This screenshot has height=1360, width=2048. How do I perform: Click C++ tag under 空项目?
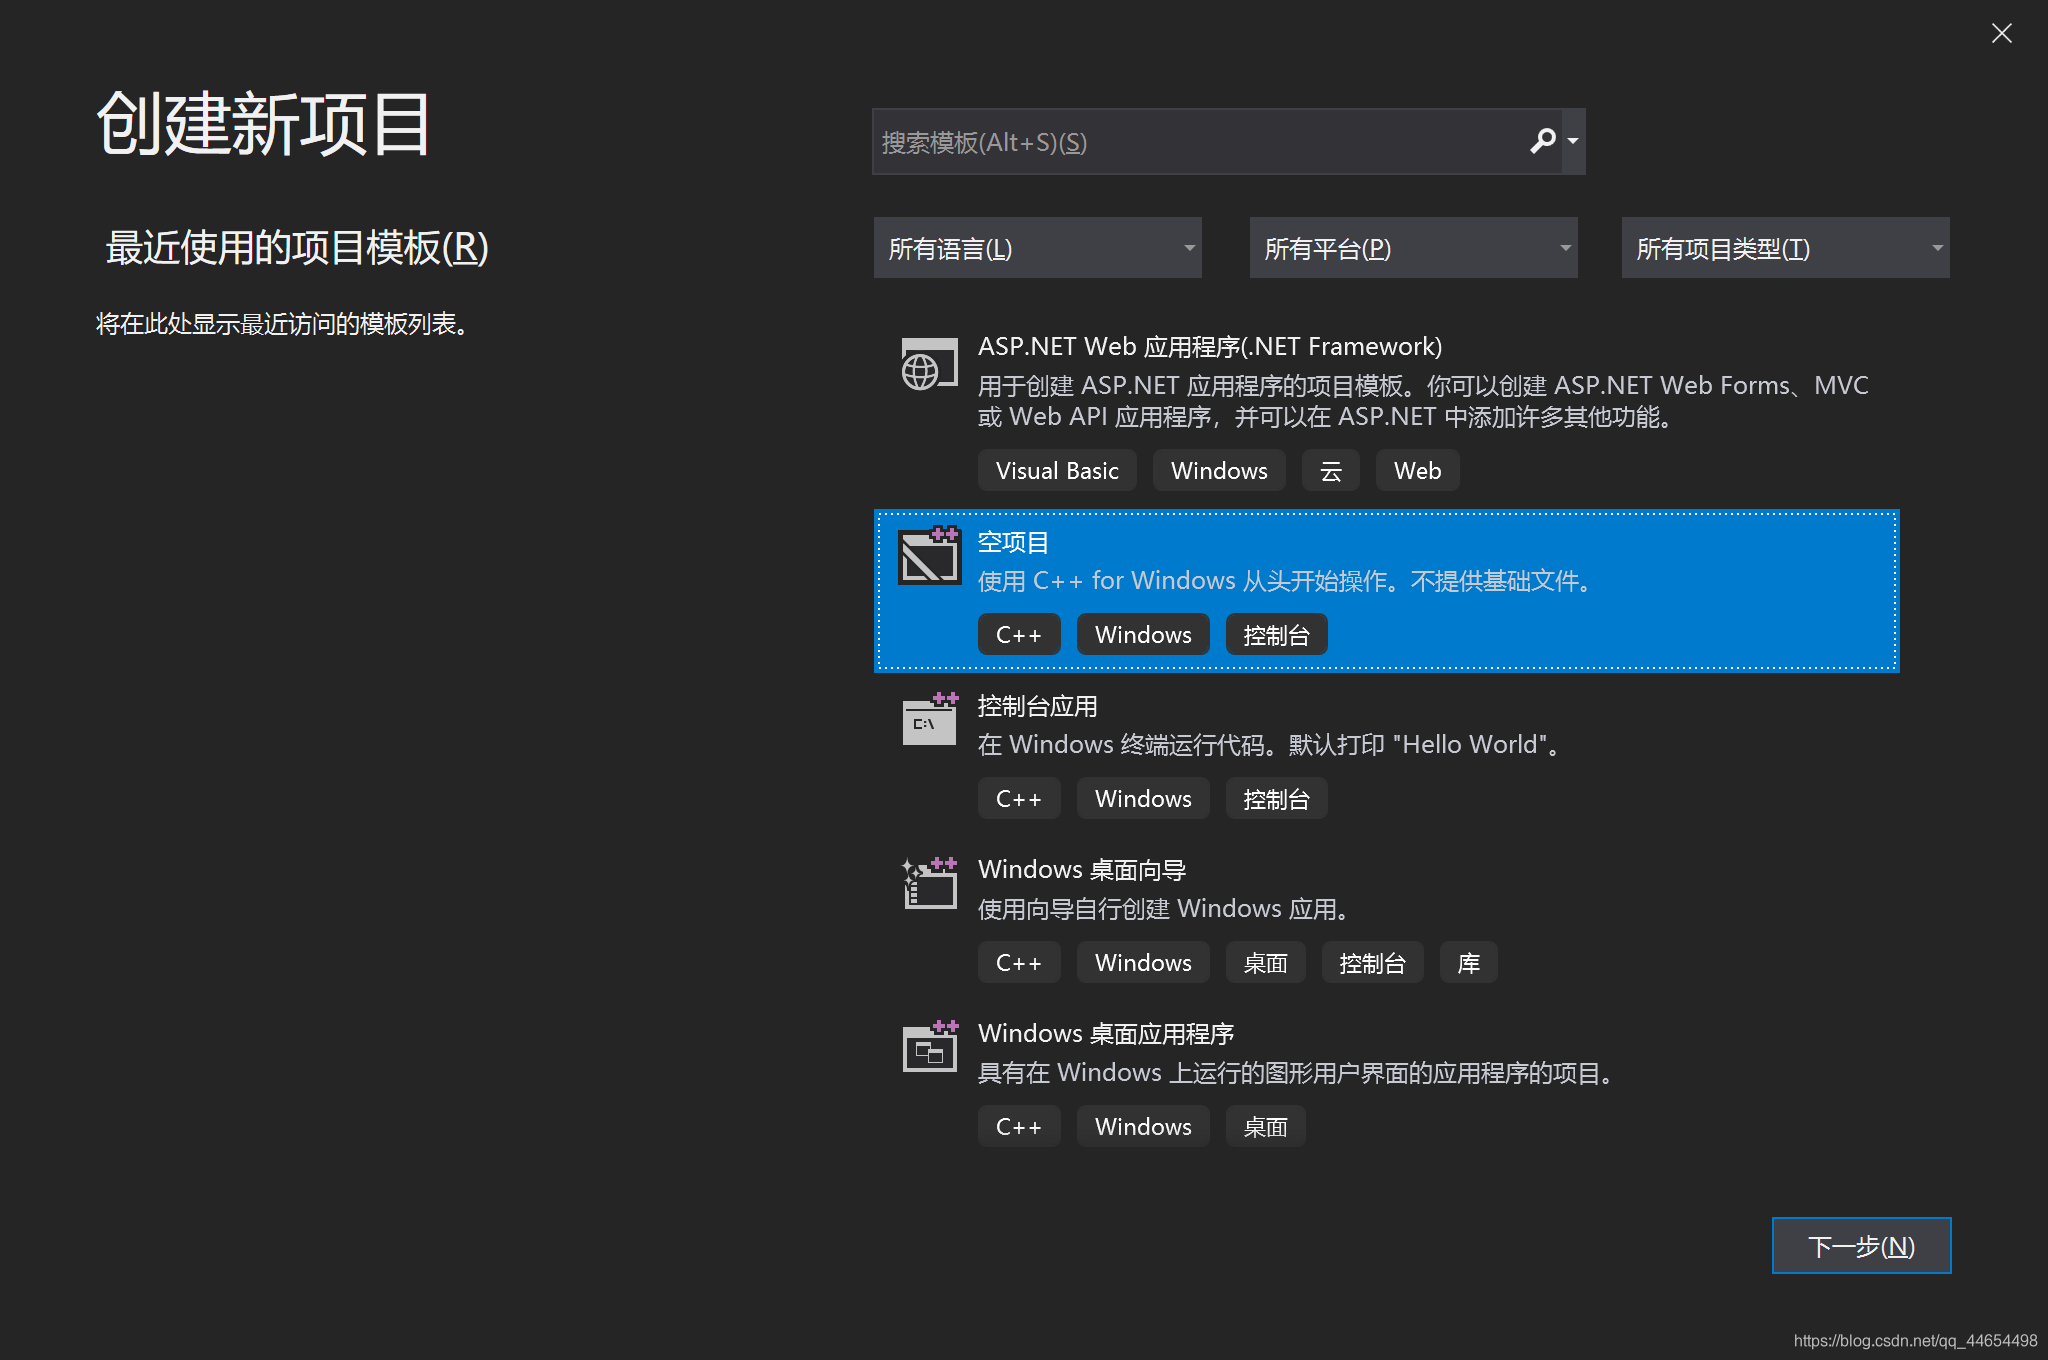1019,635
